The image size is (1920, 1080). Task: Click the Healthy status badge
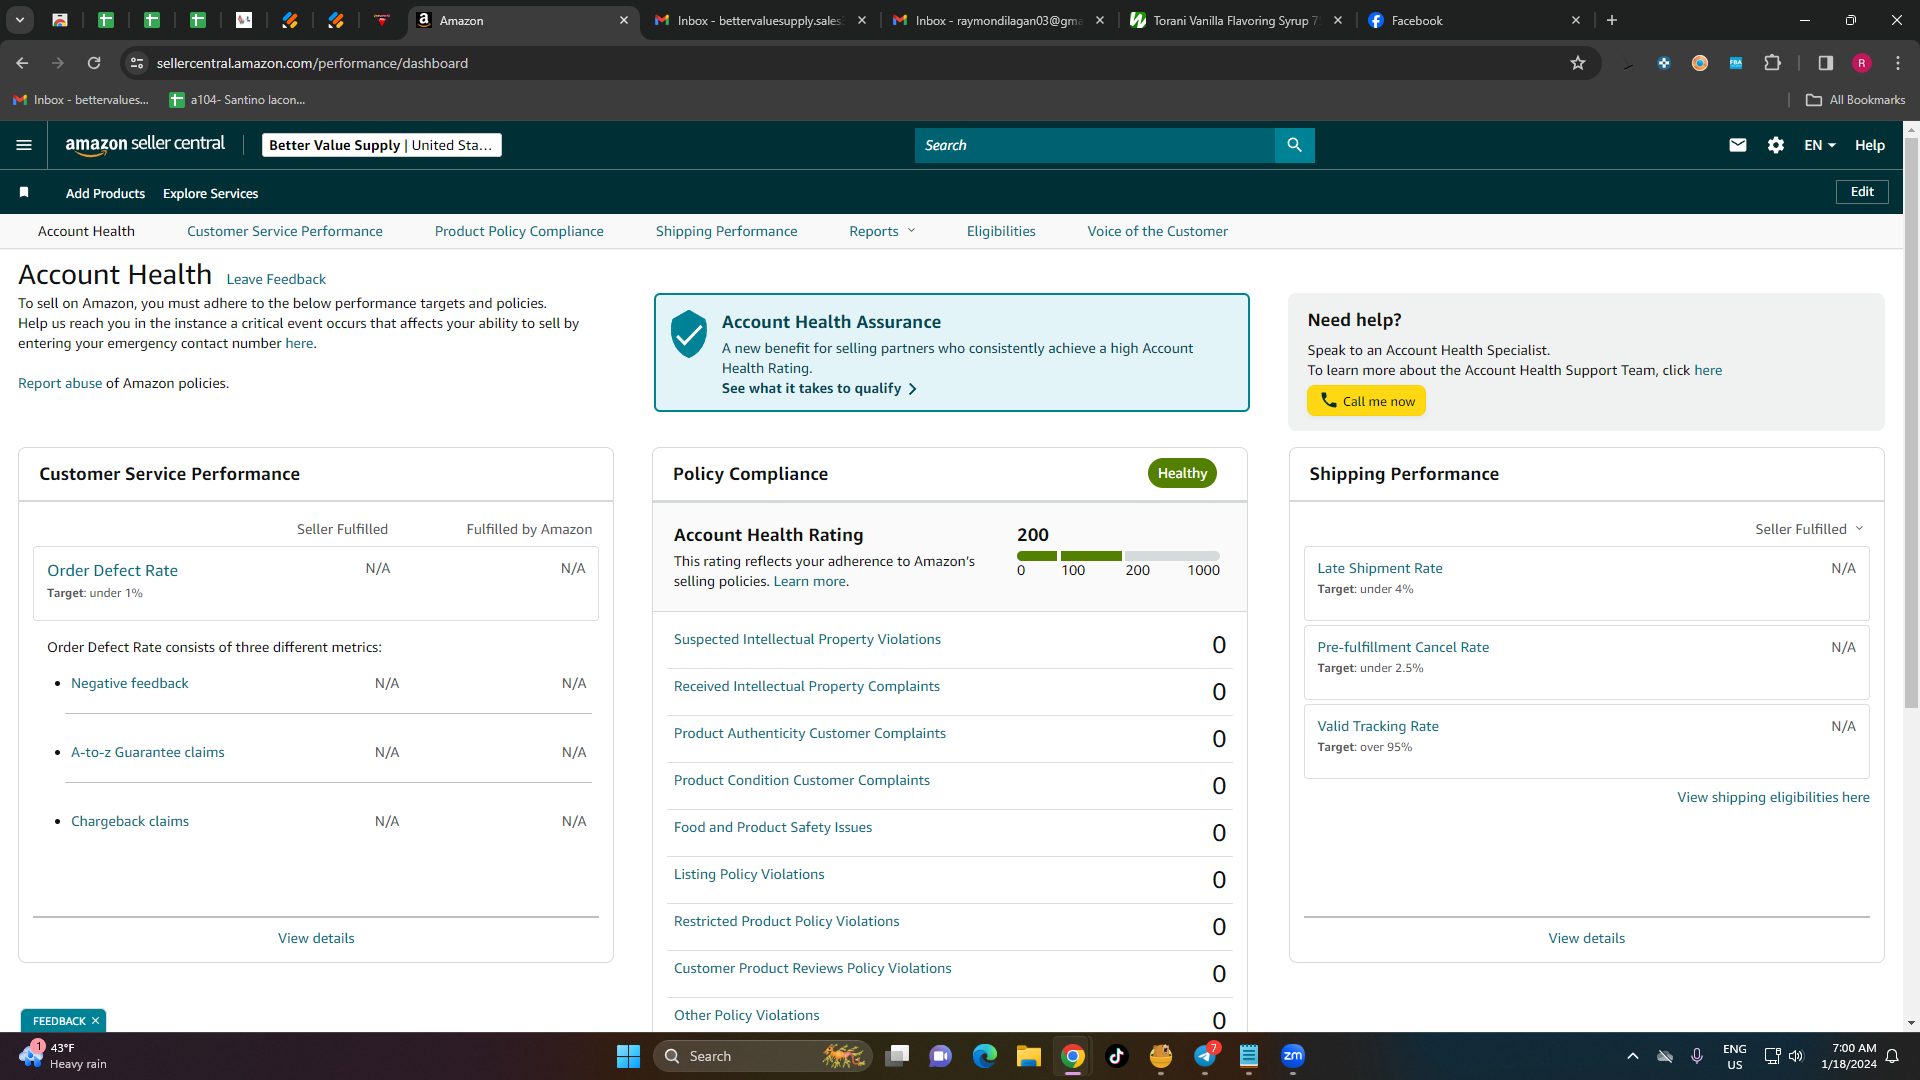1182,473
